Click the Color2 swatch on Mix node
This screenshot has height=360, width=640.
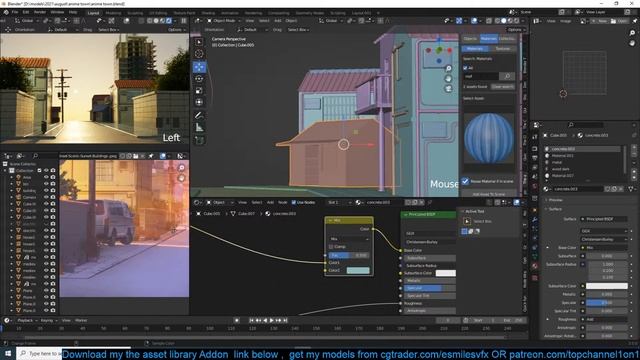point(358,270)
